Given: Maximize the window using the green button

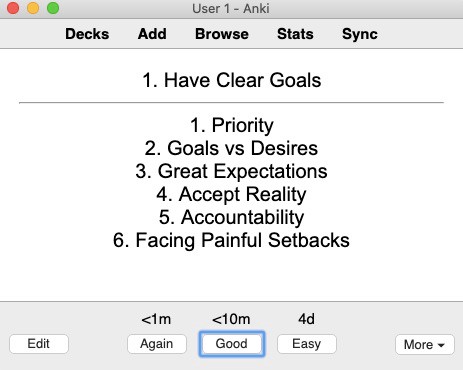Looking at the screenshot, I should [53, 8].
